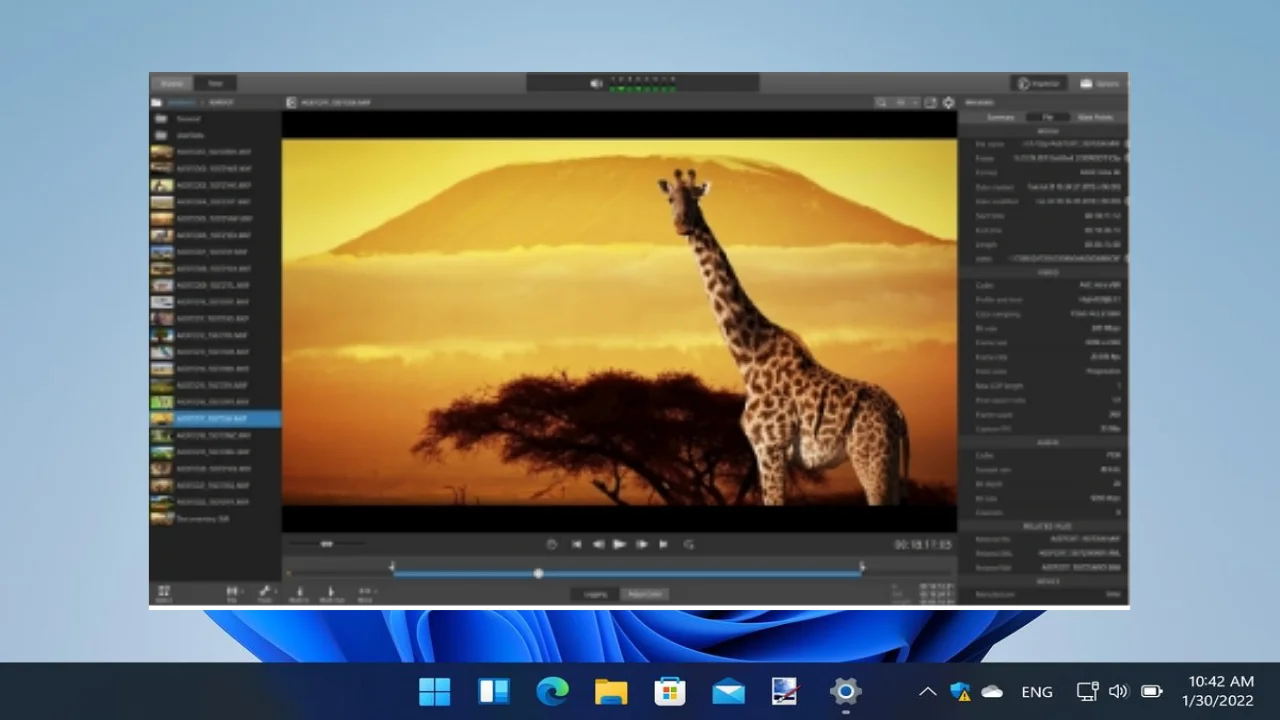The image size is (1280, 720).
Task: Set Mark In with toolbar button
Action: coord(299,594)
